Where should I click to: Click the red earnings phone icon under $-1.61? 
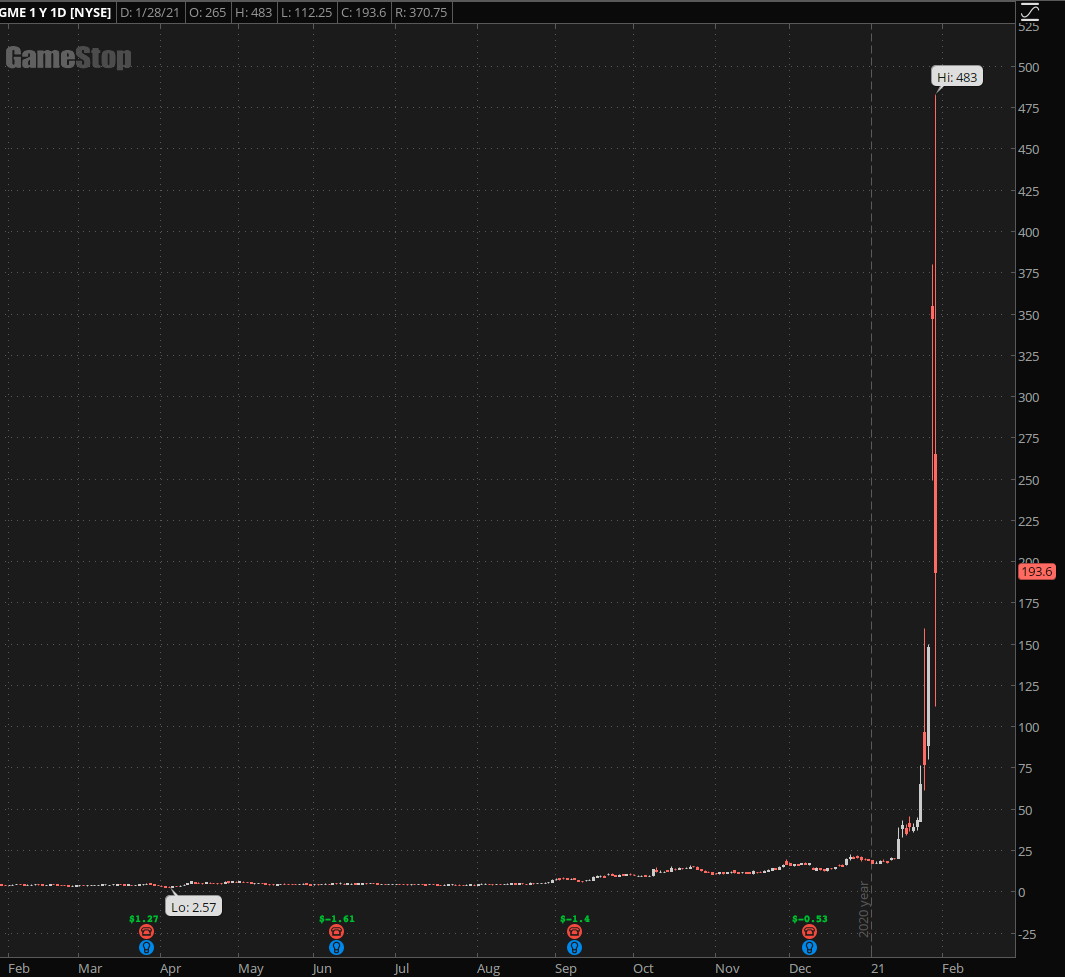tap(336, 932)
